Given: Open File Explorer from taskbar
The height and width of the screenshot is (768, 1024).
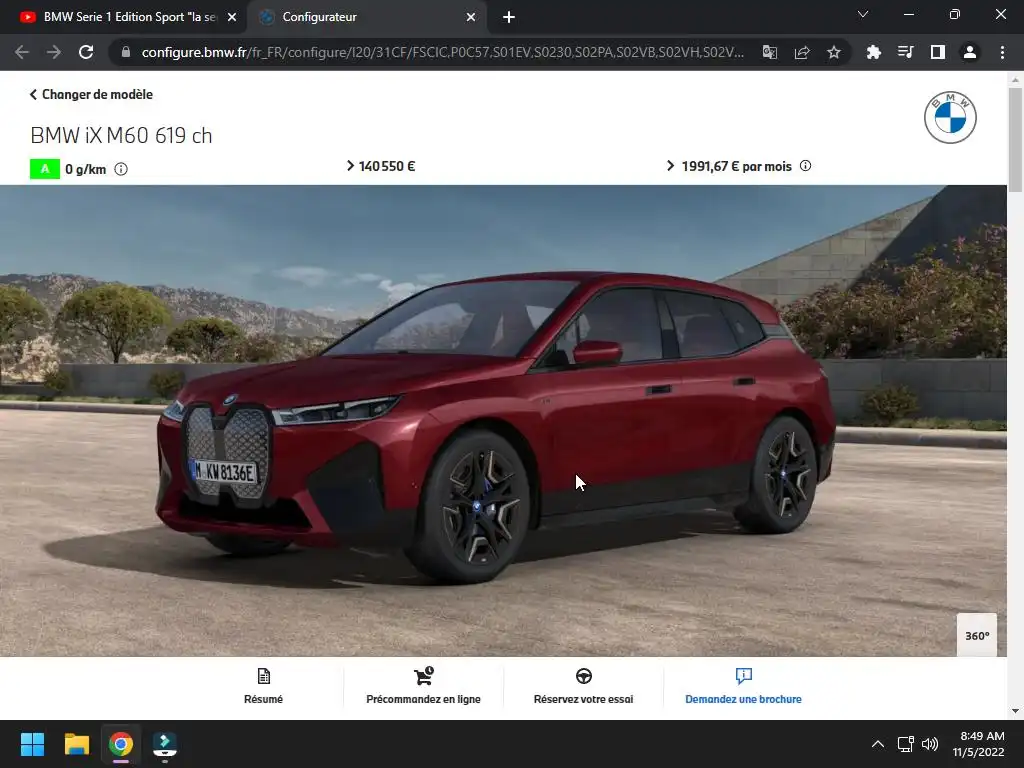Looking at the screenshot, I should pos(76,744).
